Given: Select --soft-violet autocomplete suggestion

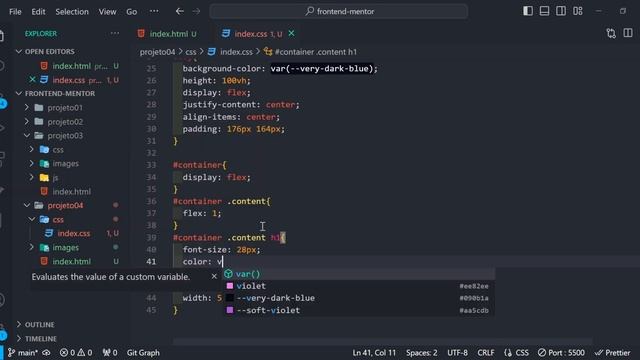Looking at the screenshot, I should point(358,310).
